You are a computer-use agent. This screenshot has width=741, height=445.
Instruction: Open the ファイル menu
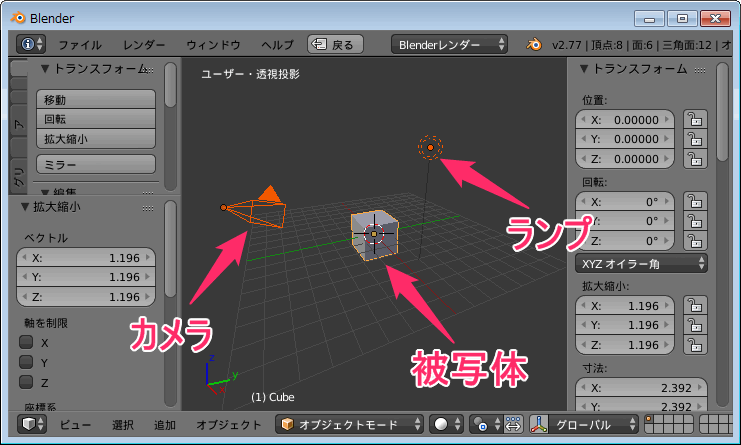80,45
